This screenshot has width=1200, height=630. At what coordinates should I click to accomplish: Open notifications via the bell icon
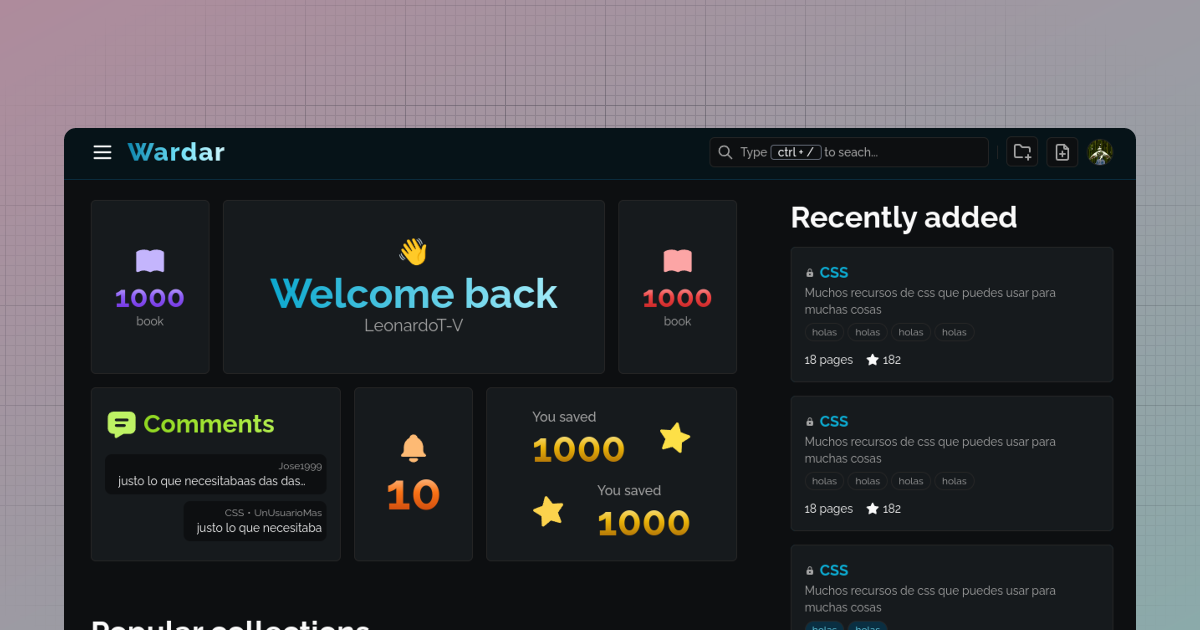click(x=413, y=448)
